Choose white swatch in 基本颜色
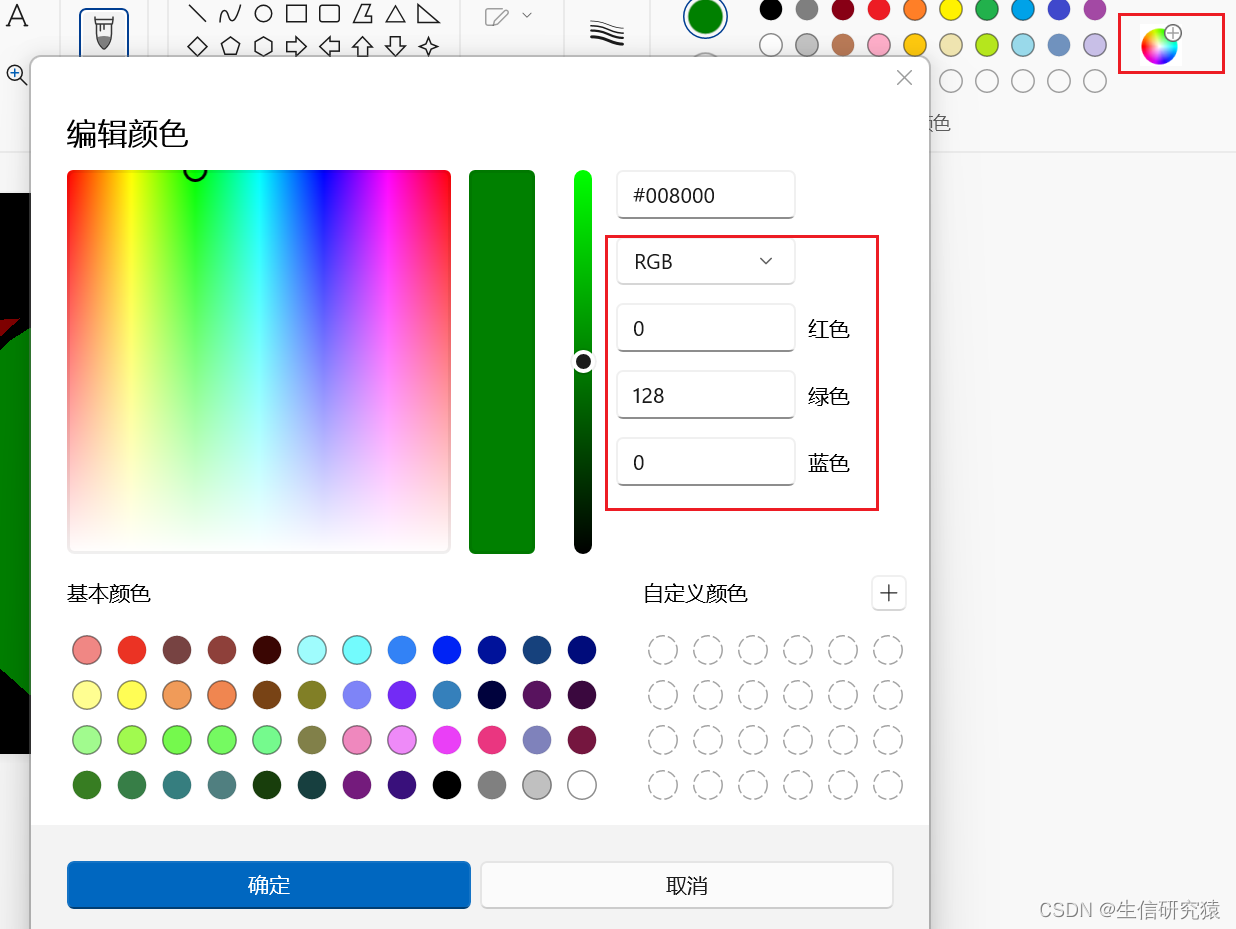This screenshot has height=929, width=1236. pos(582,785)
